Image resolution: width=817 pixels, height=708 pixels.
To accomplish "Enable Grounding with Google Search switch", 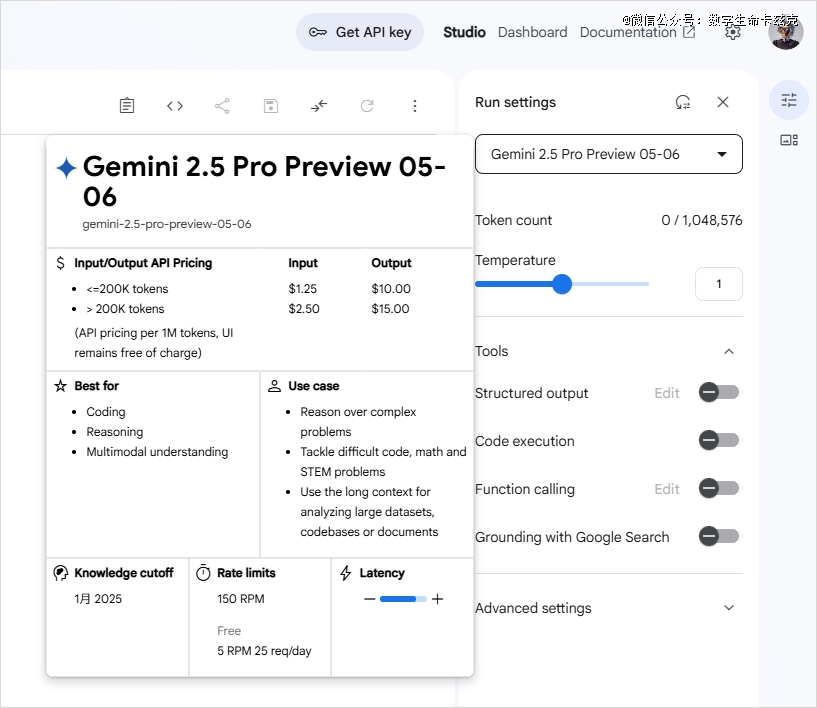I will (x=719, y=536).
